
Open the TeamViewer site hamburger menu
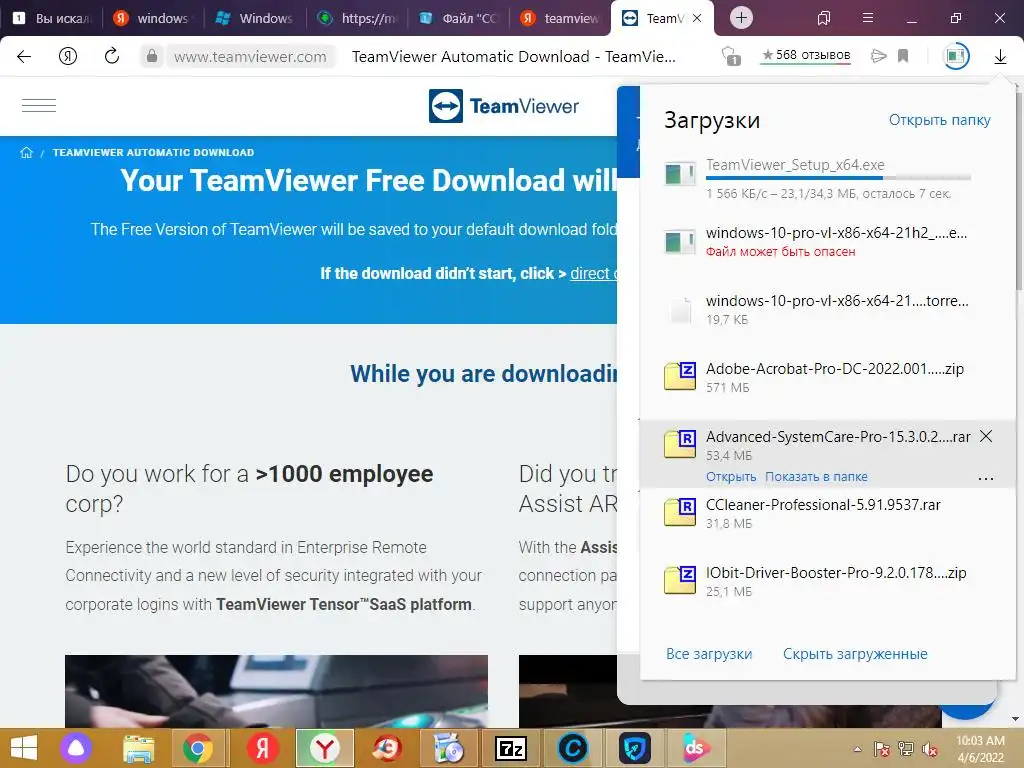(39, 105)
